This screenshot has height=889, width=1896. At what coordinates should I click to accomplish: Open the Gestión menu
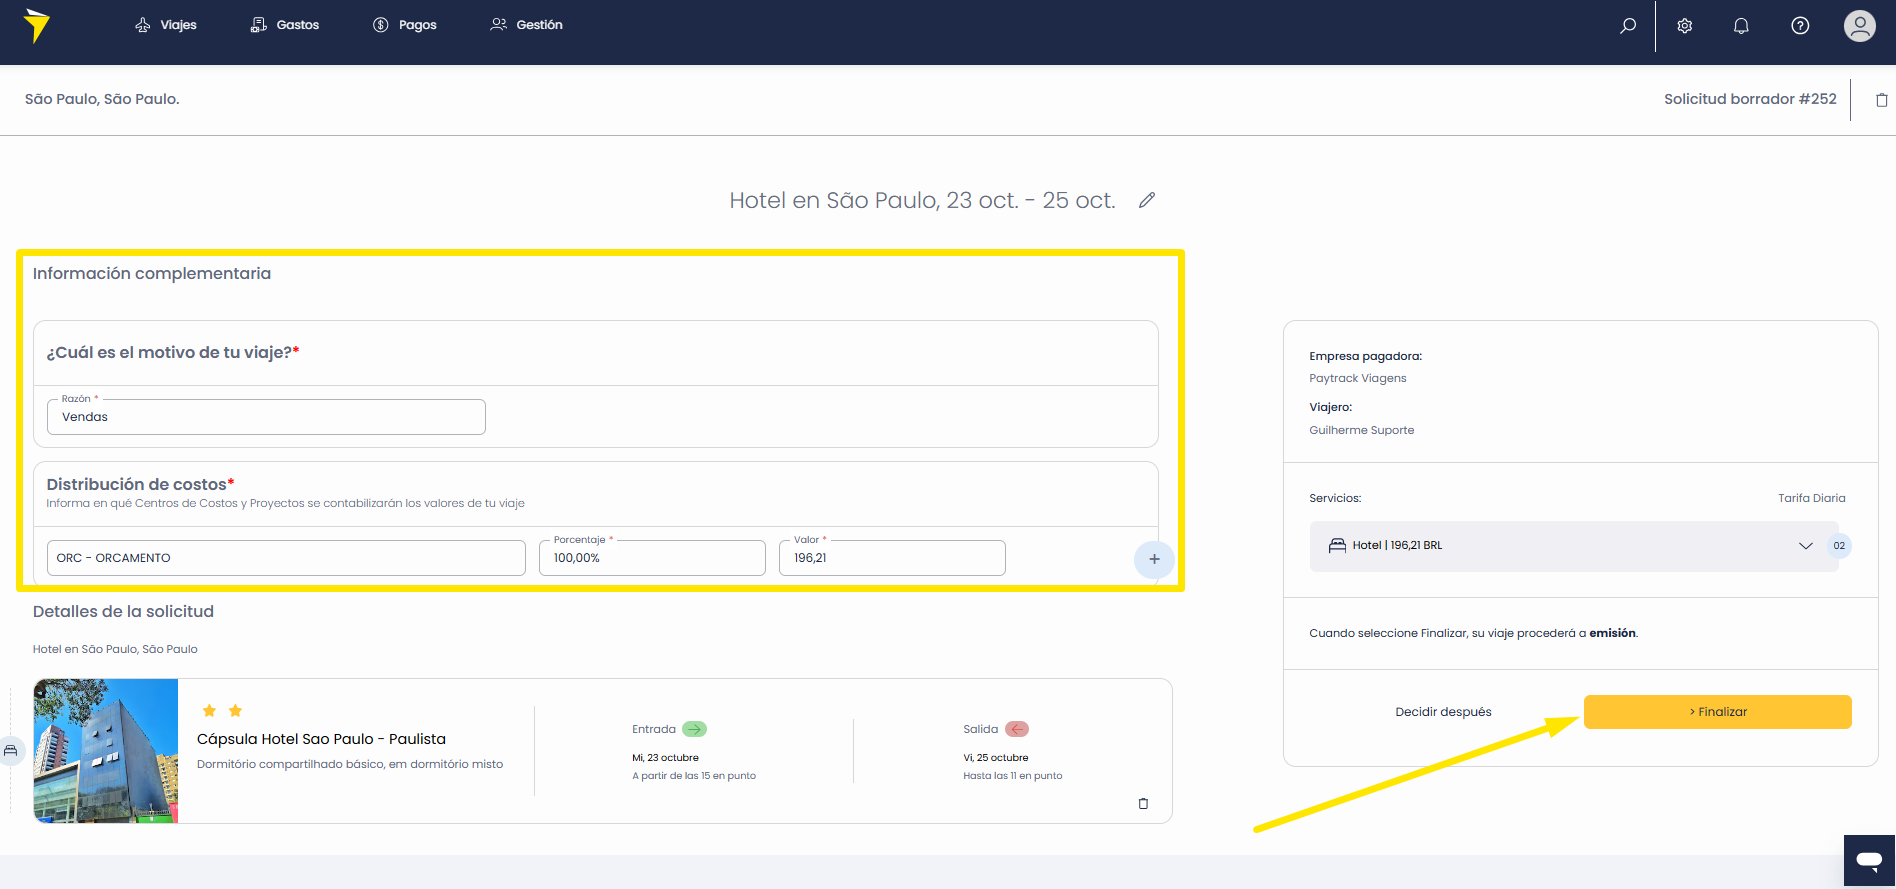(527, 25)
